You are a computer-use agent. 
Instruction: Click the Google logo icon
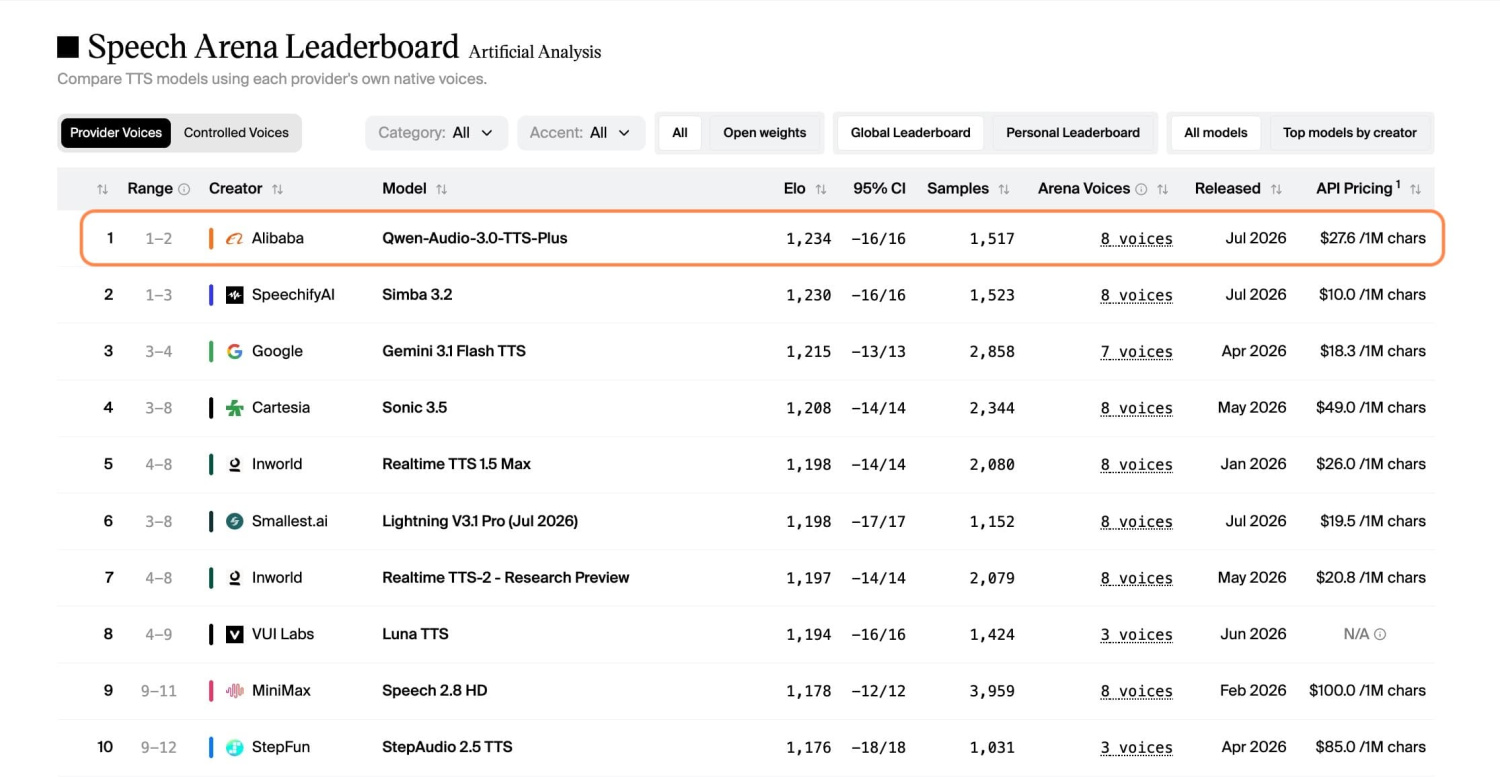coord(235,351)
